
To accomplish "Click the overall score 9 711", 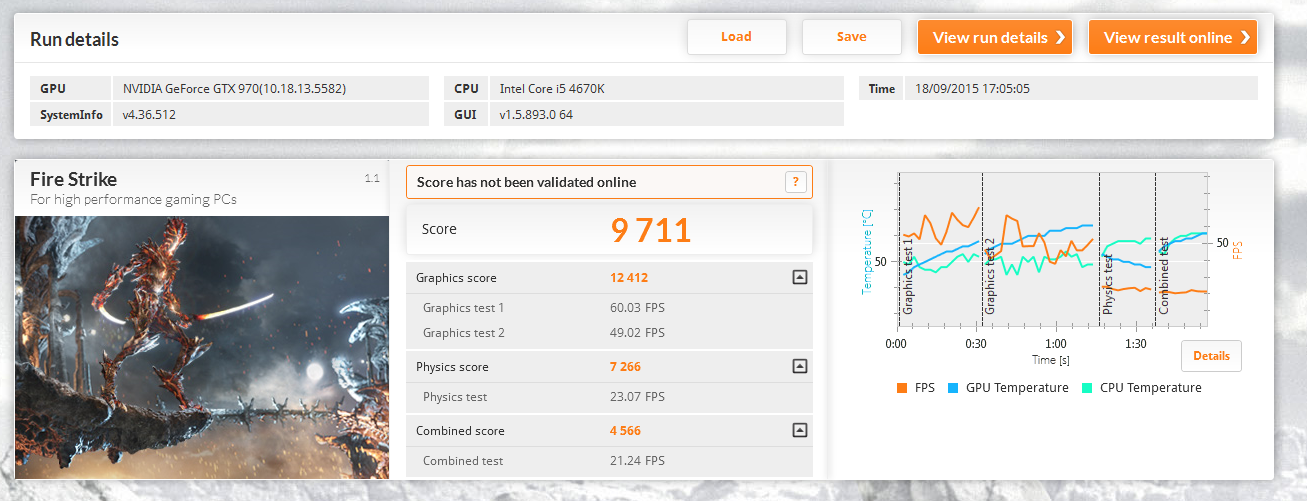I will tap(651, 230).
